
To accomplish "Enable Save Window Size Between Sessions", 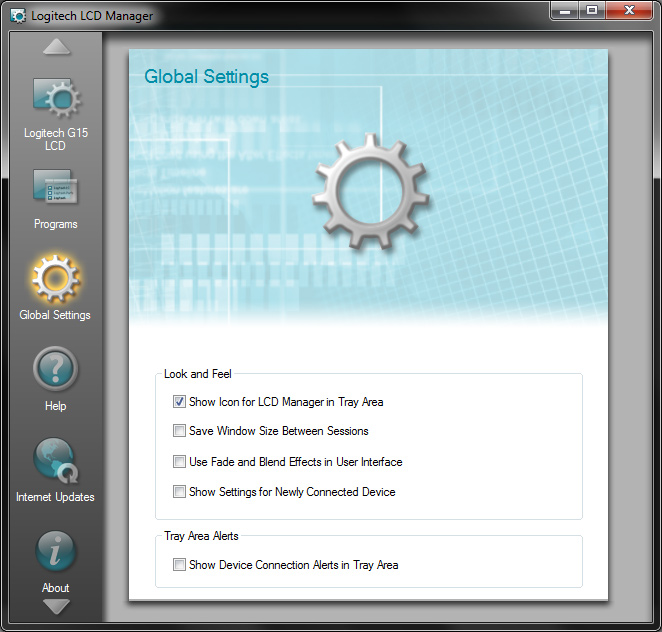I will point(179,431).
